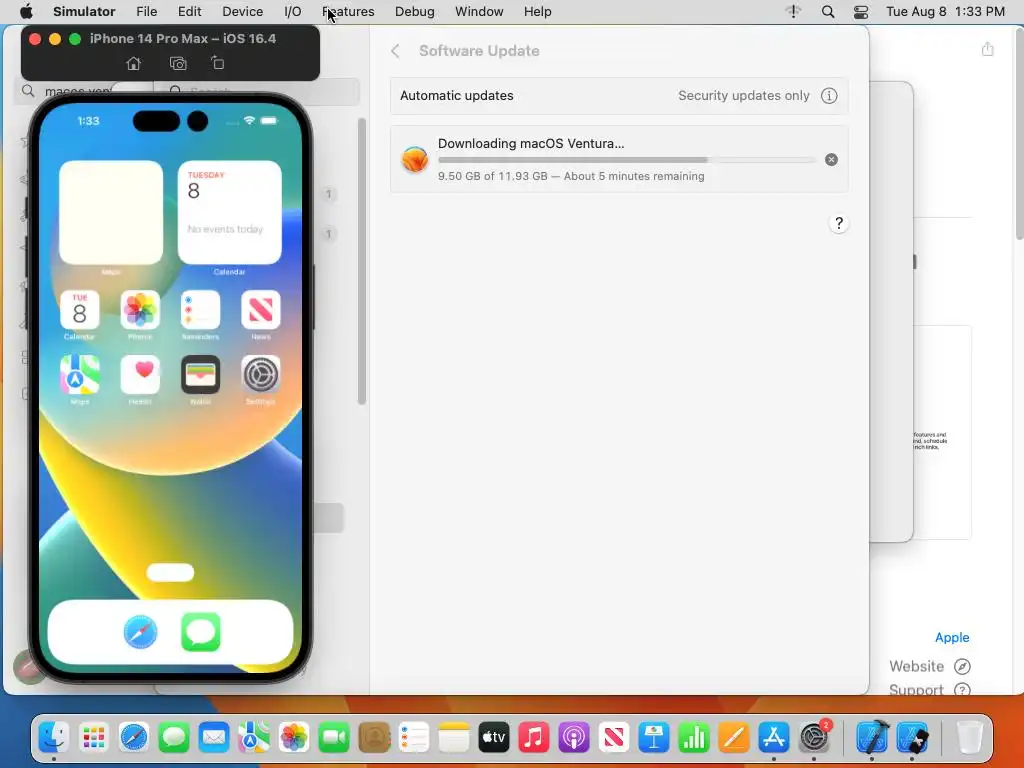Screen dimensions: 1024x768
Task: Launch the News app on iPhone home screen
Action: 261,310
